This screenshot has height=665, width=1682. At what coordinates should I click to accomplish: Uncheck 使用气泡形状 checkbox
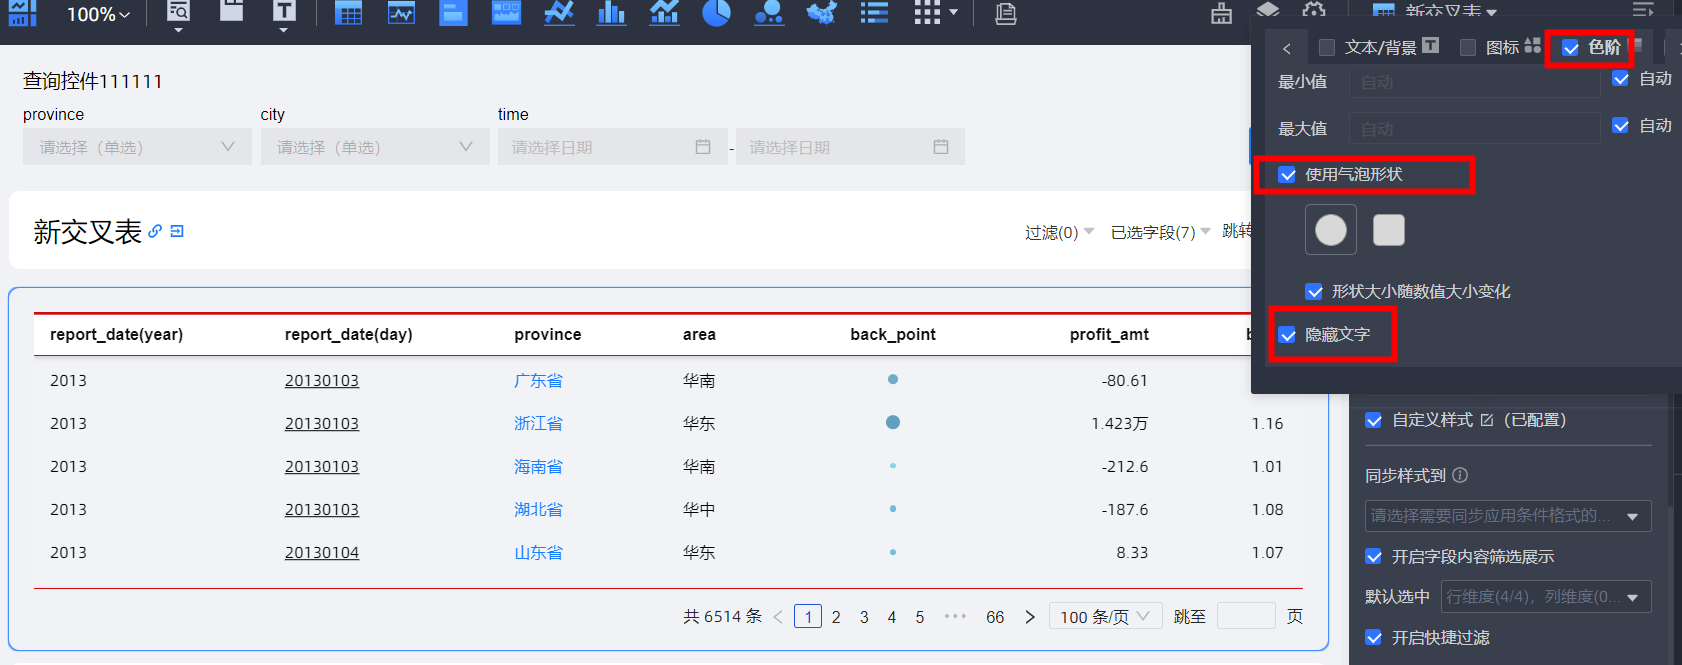(x=1288, y=175)
